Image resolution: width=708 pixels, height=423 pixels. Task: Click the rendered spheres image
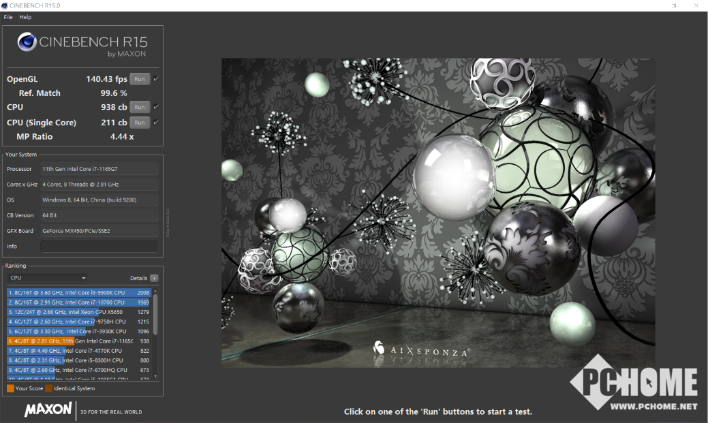click(438, 213)
